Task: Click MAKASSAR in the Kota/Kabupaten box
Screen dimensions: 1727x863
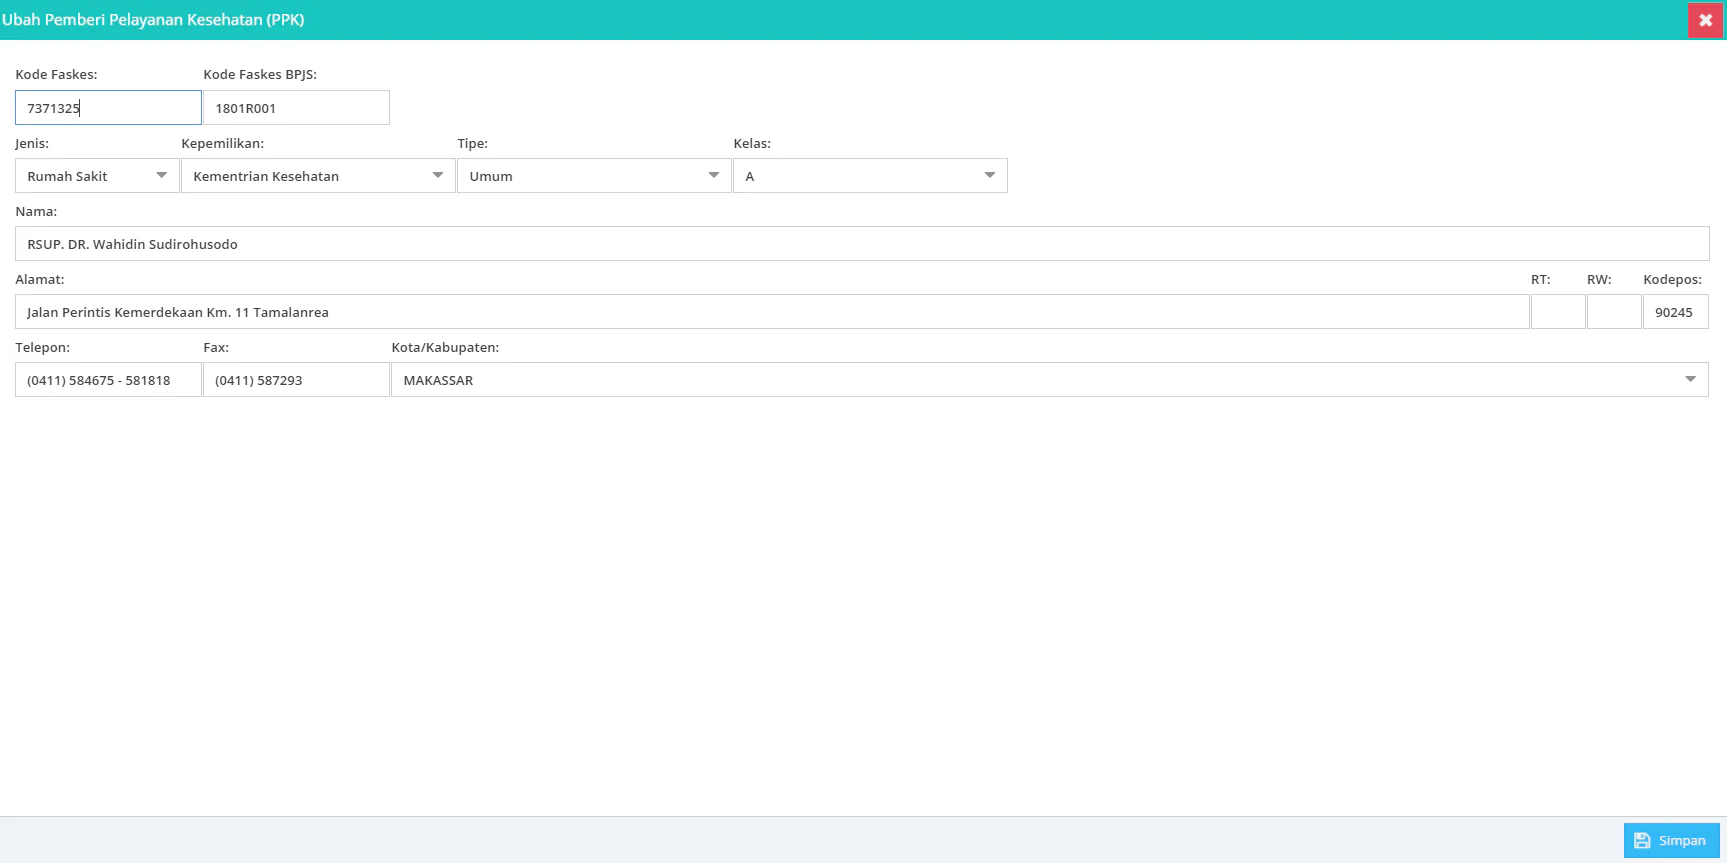Action: click(438, 380)
